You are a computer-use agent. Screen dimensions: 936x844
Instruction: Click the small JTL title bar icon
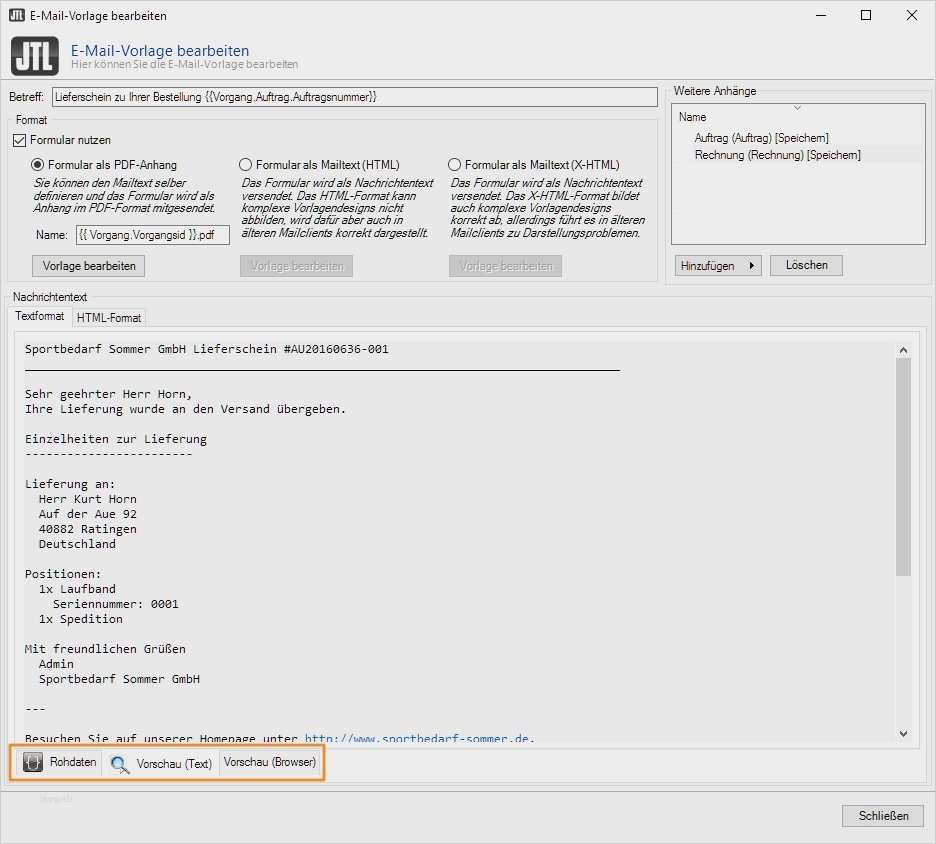point(17,16)
